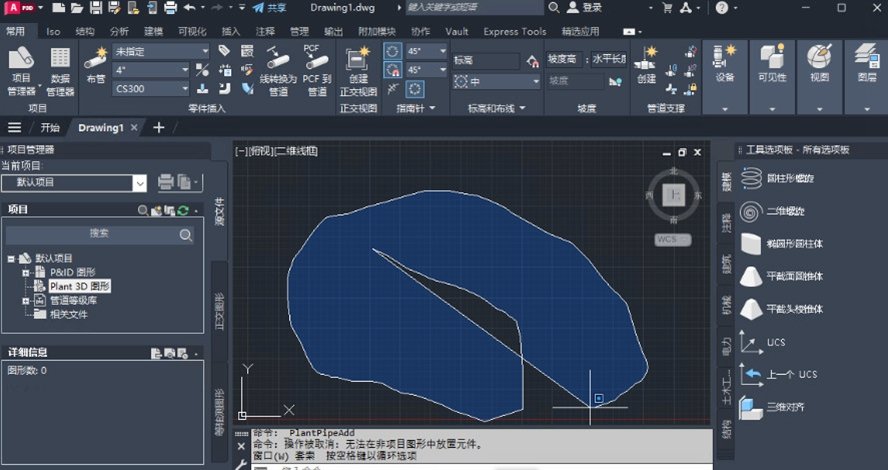Open the 数据管理器 ribbon tool
Screen dimensions: 888x470
click(x=59, y=71)
